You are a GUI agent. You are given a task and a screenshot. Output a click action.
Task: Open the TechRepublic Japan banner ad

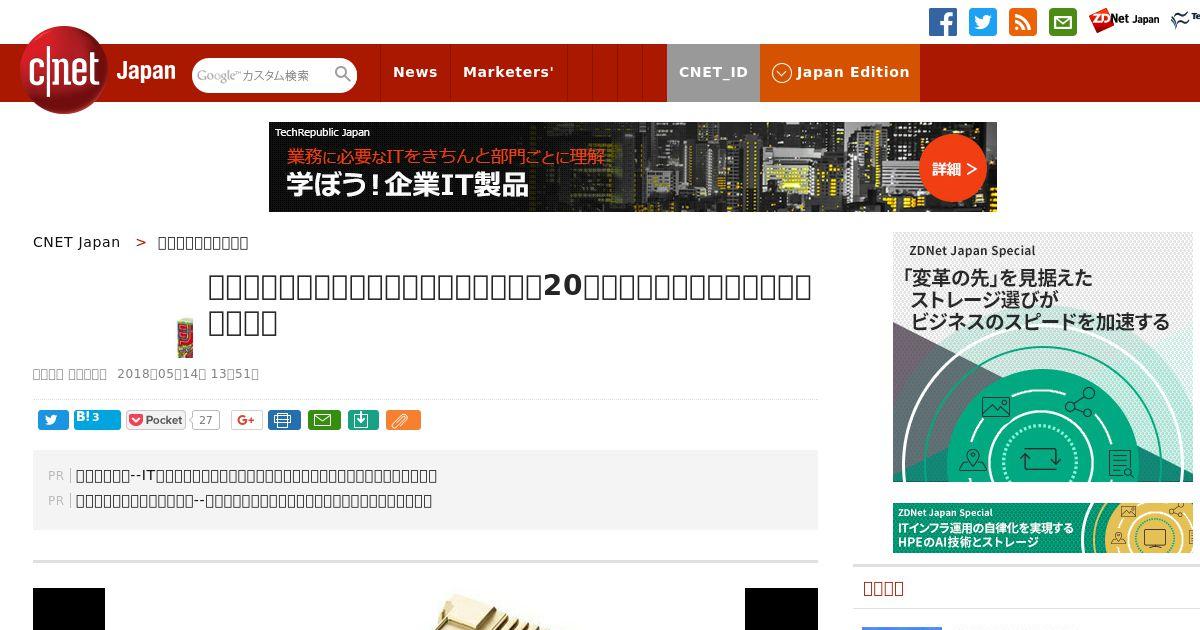click(x=632, y=167)
